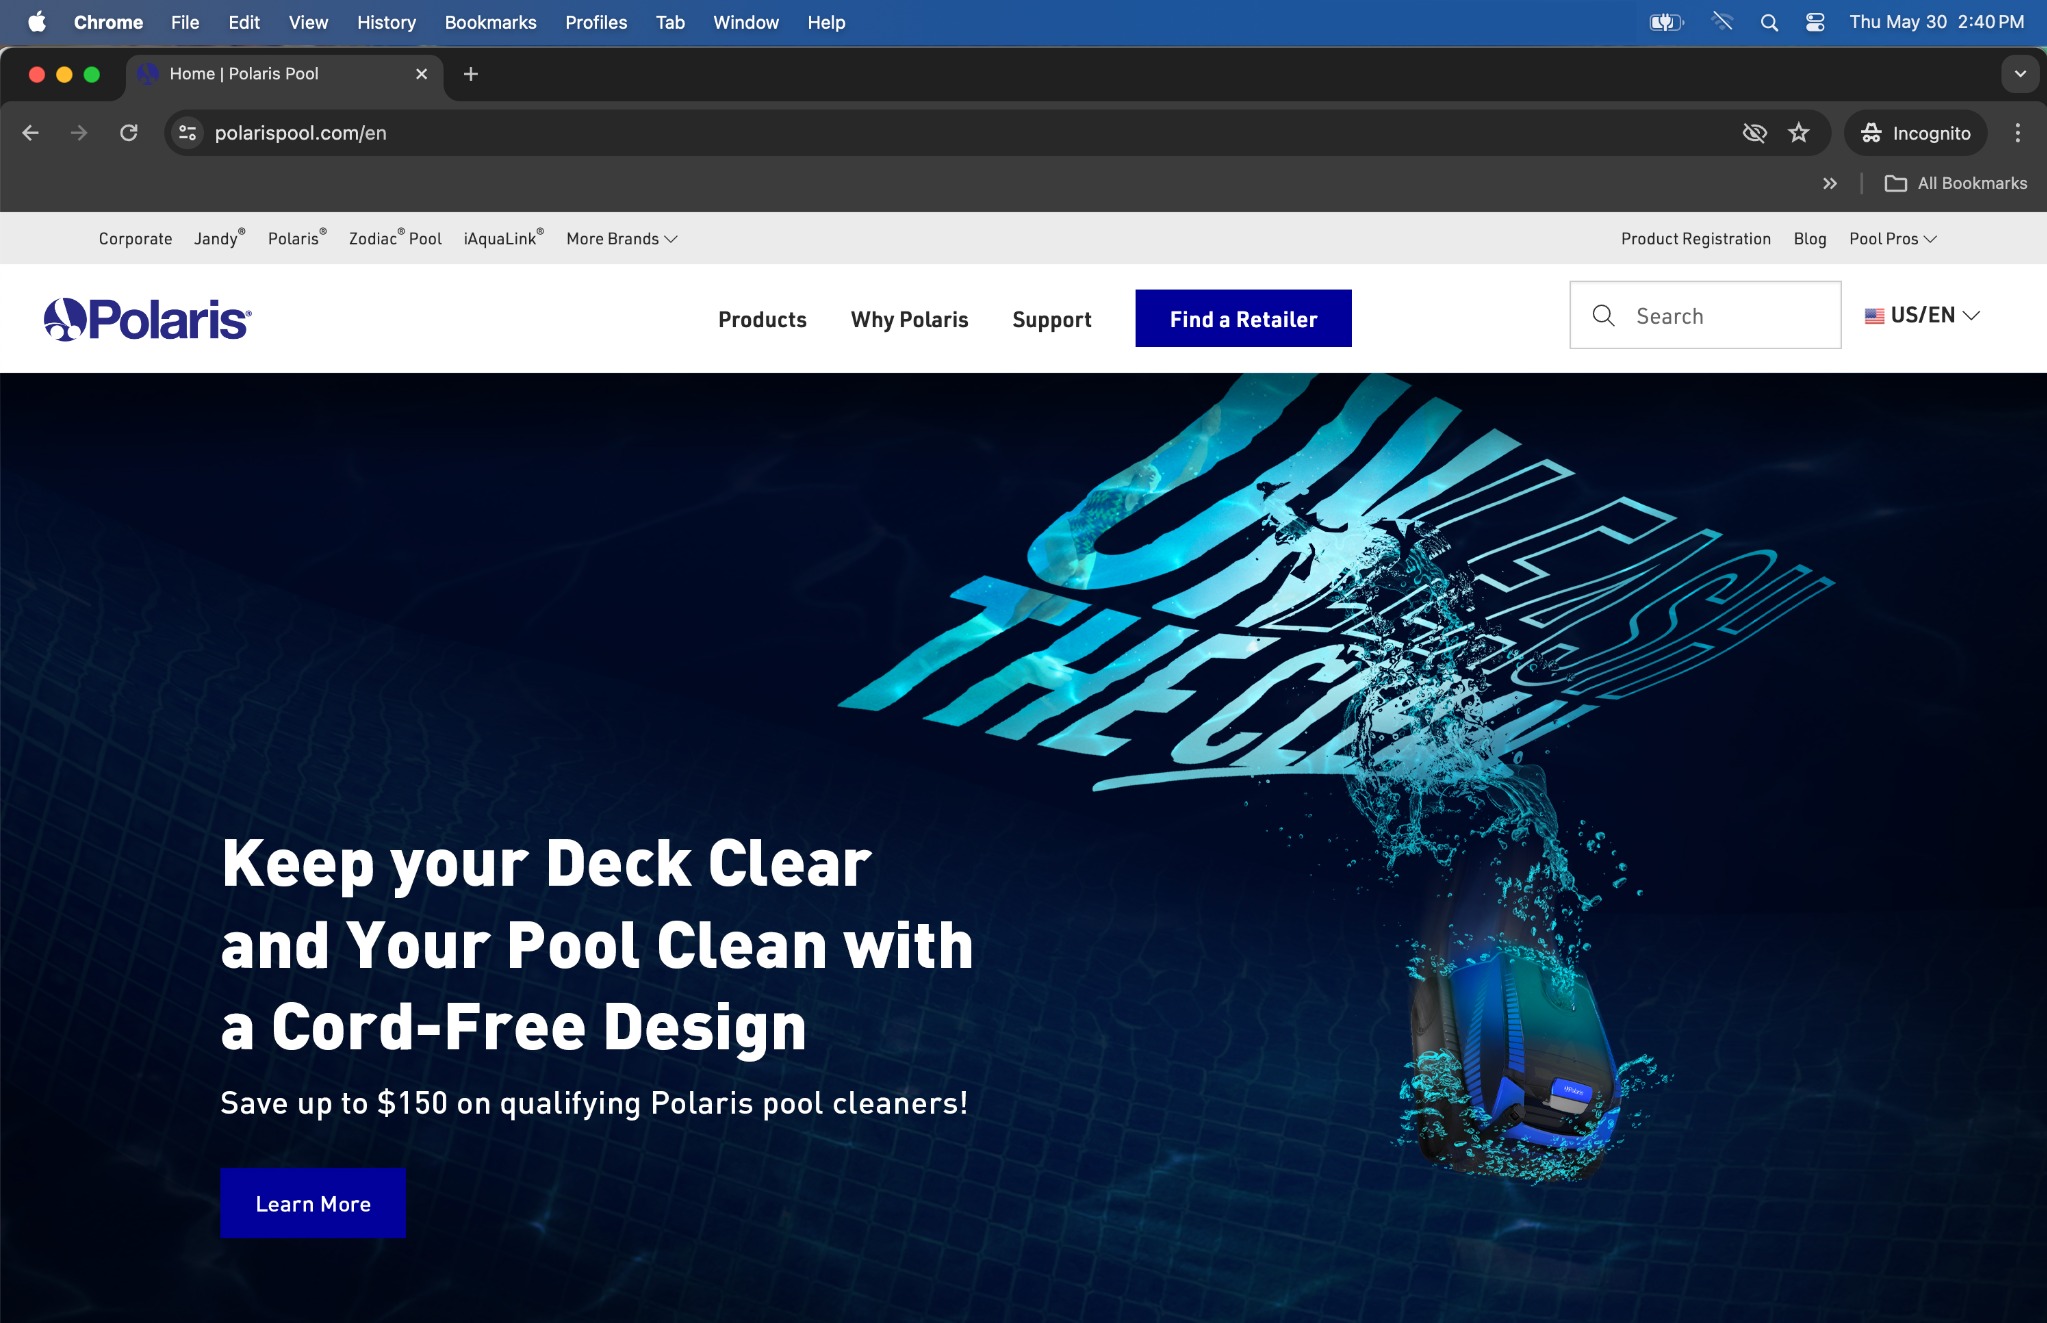
Task: Open the Profiles menu
Action: point(596,22)
